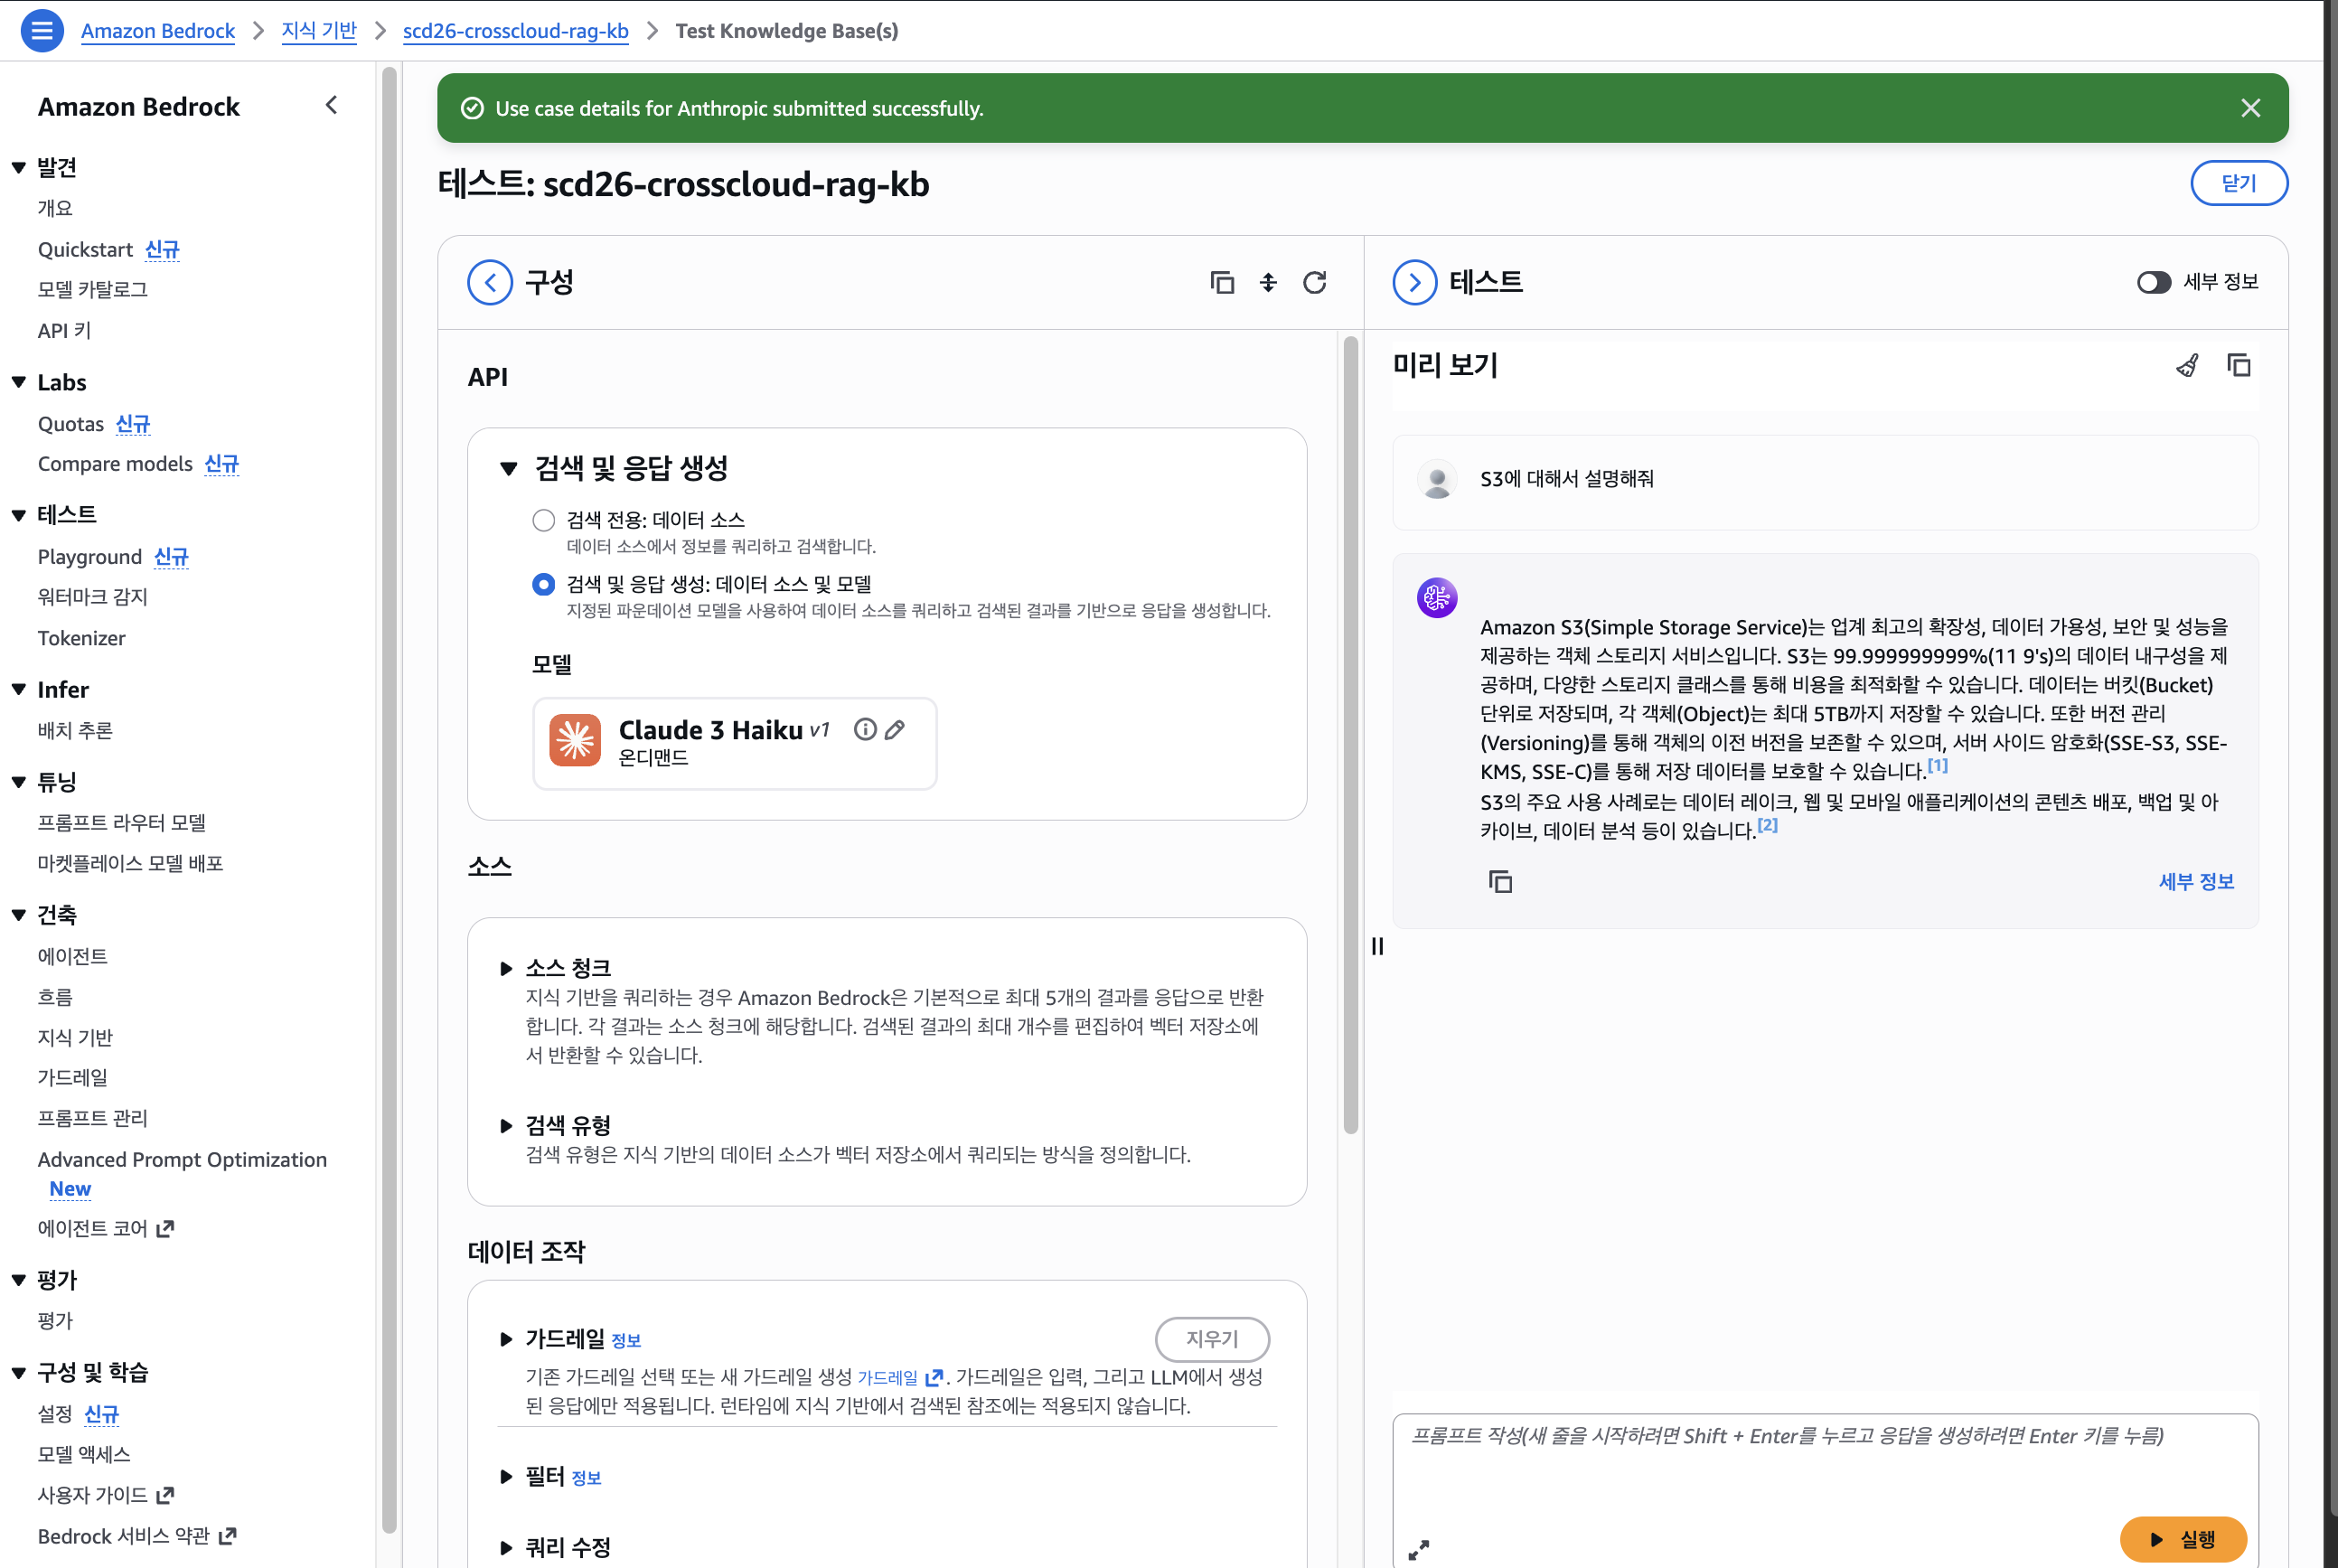This screenshot has height=1568, width=2338.
Task: Open citation [2] in the response
Action: [1767, 825]
